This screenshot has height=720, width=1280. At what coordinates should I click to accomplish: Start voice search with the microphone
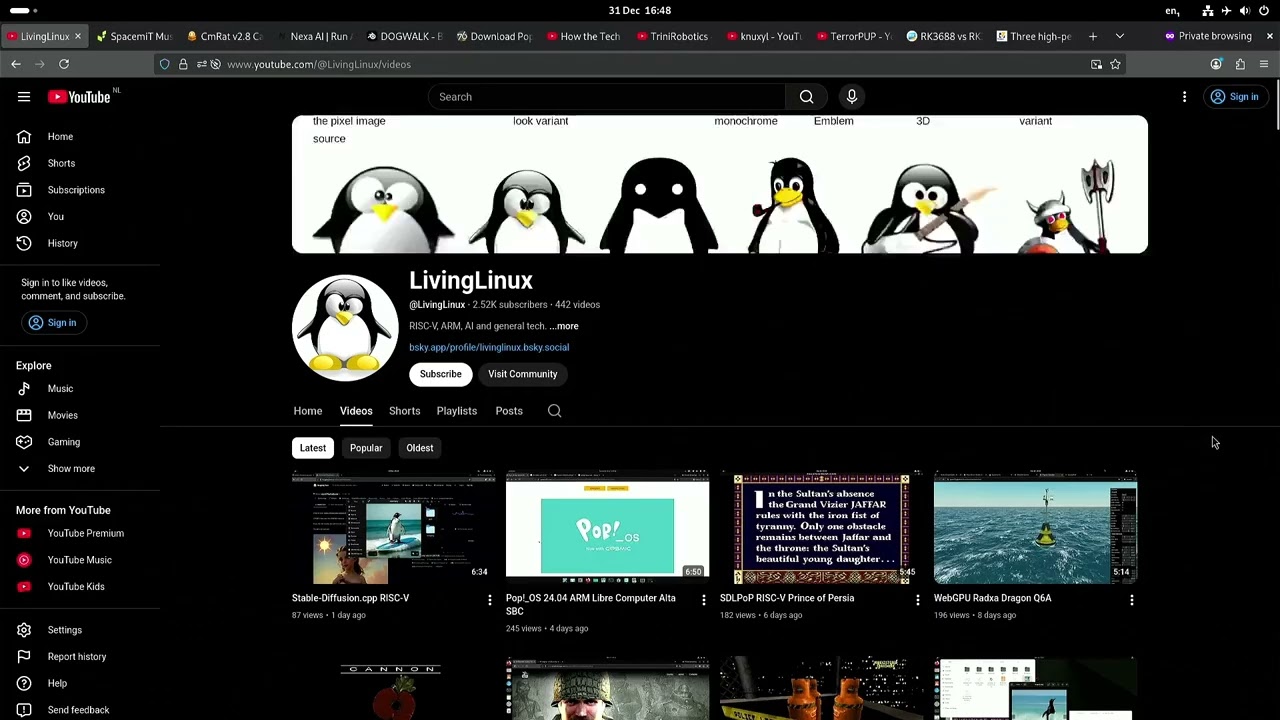pyautogui.click(x=852, y=97)
